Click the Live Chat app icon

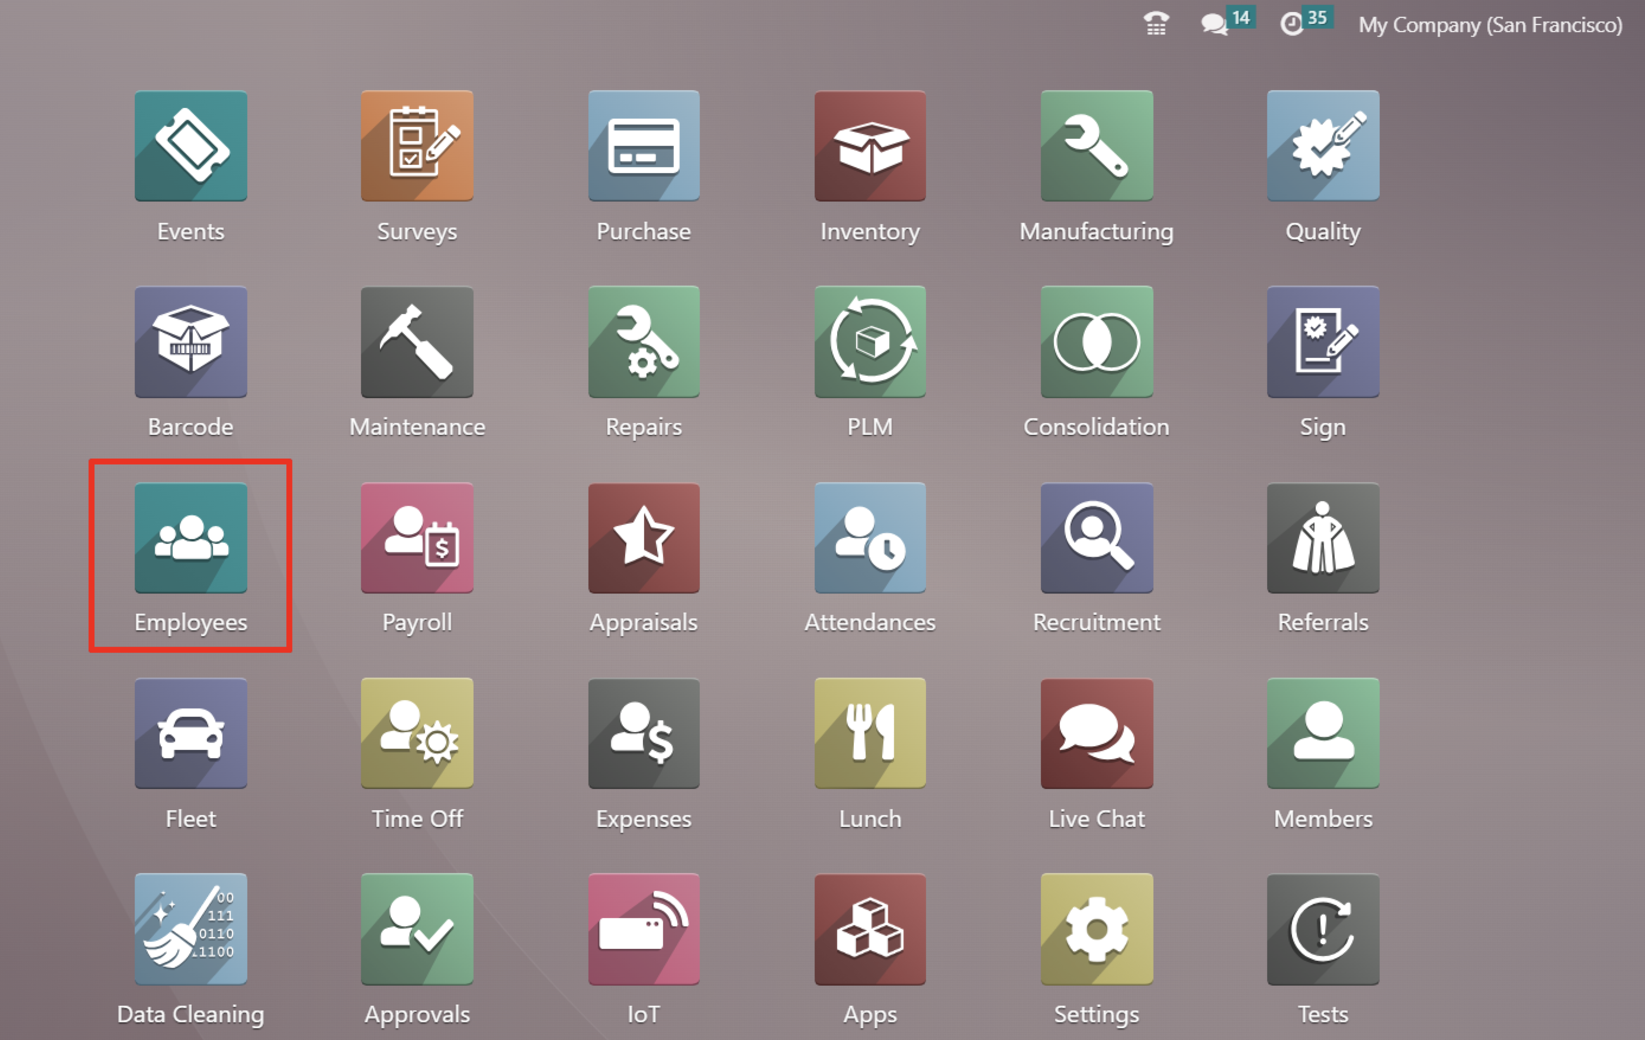[x=1096, y=733]
